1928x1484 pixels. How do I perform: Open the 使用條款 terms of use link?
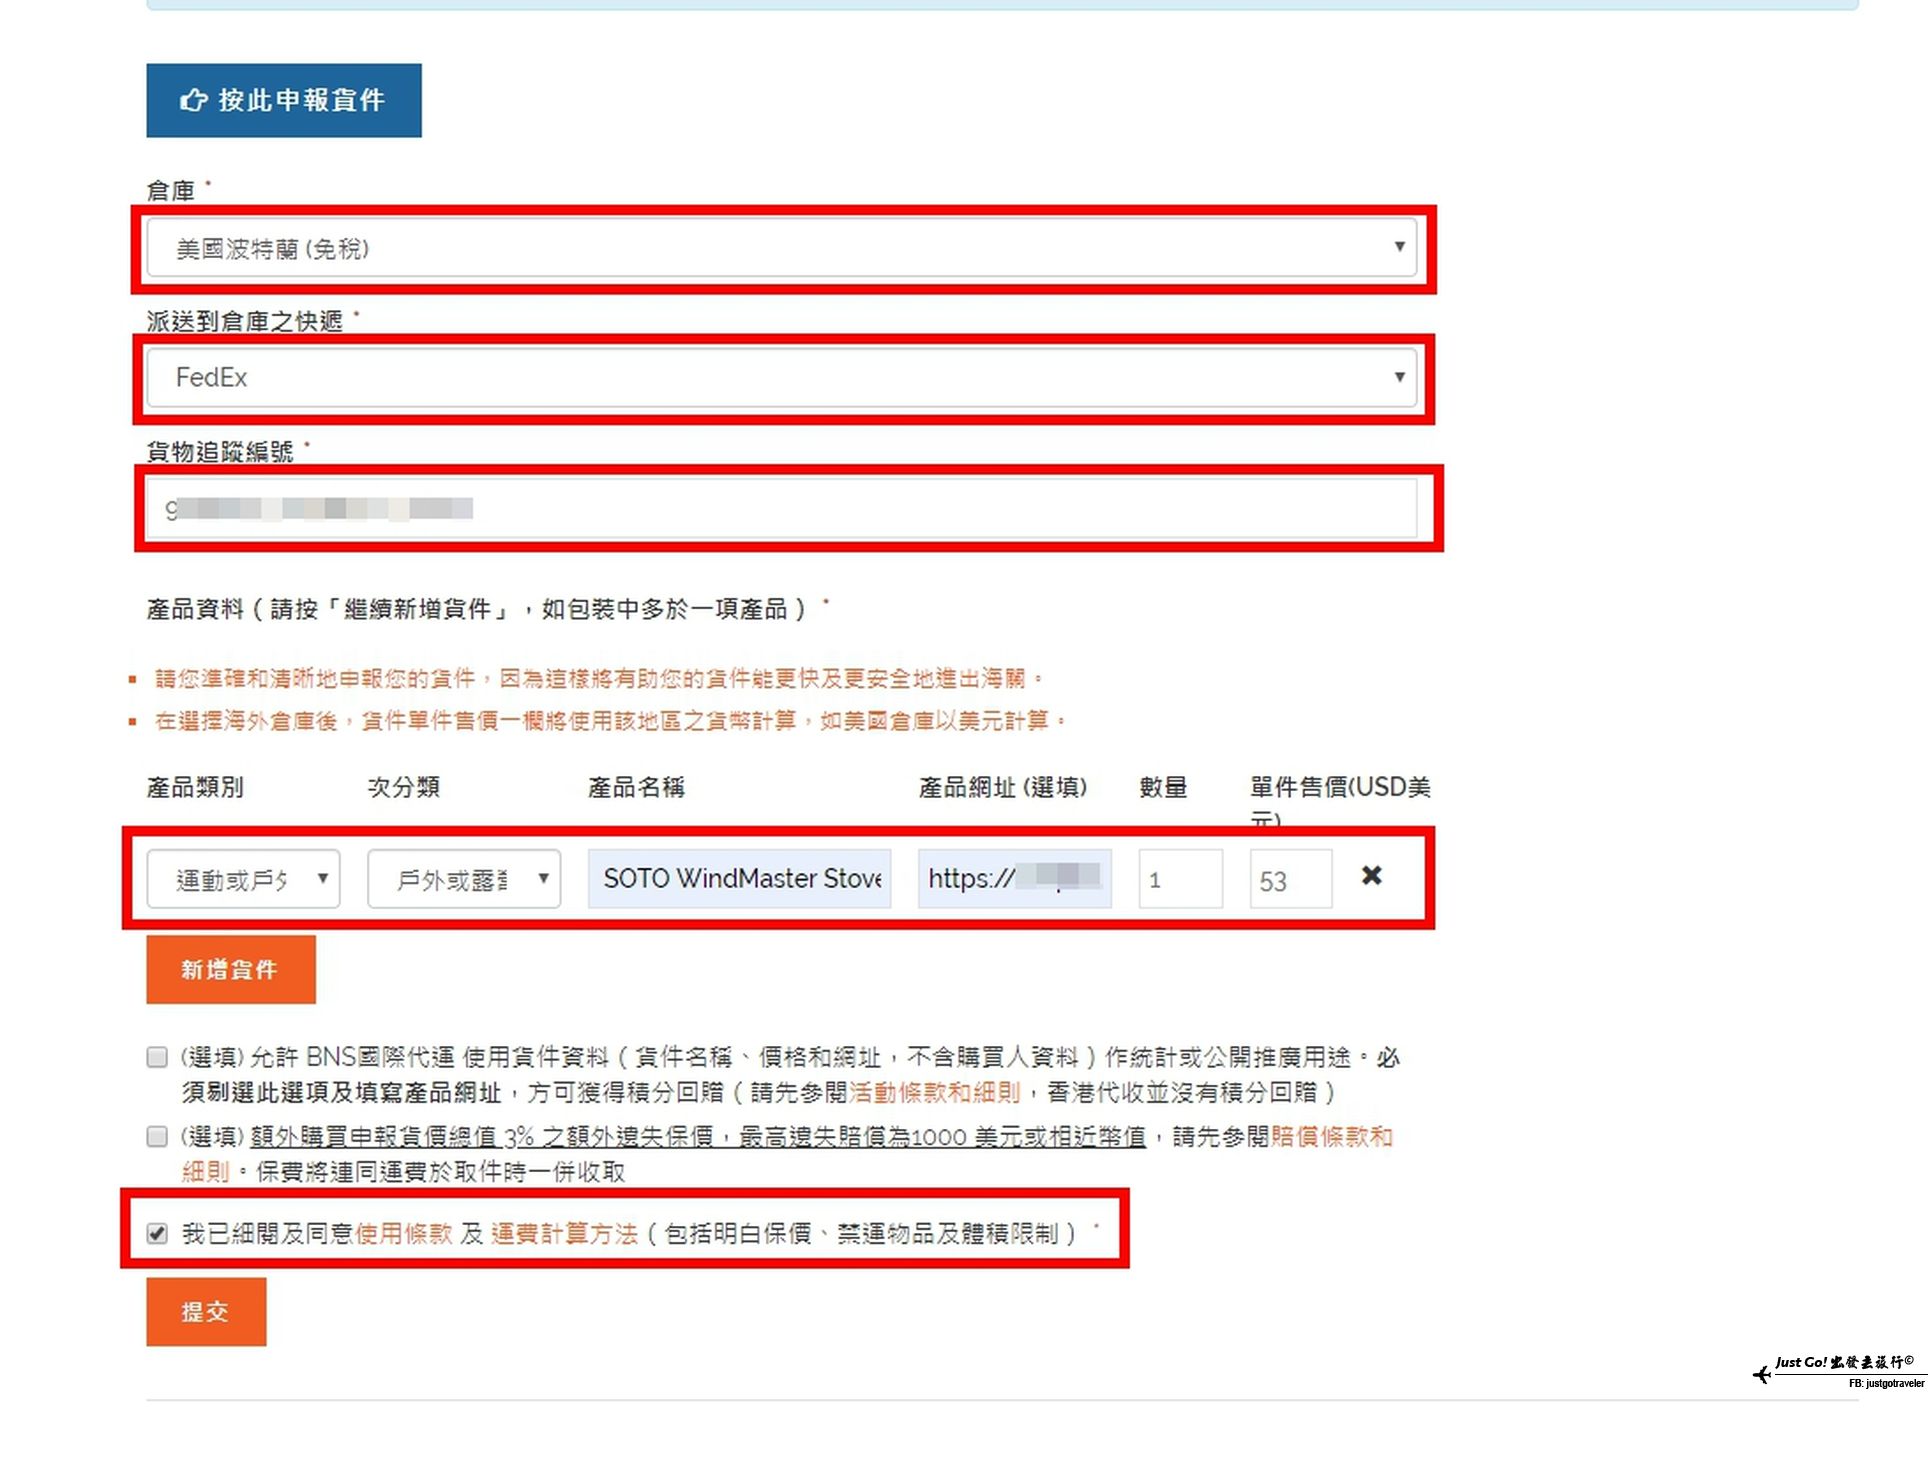404,1233
